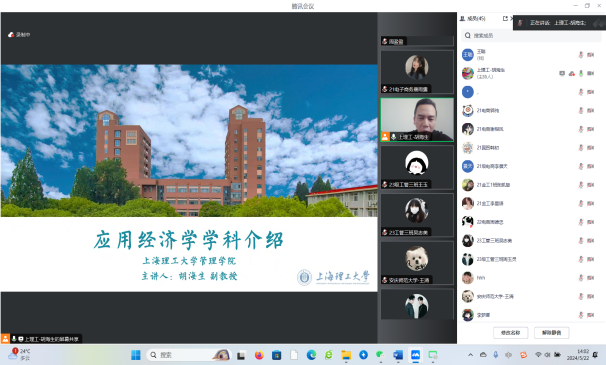
Task: Click the Tencent Meeting taskbar icon
Action: tap(415, 355)
